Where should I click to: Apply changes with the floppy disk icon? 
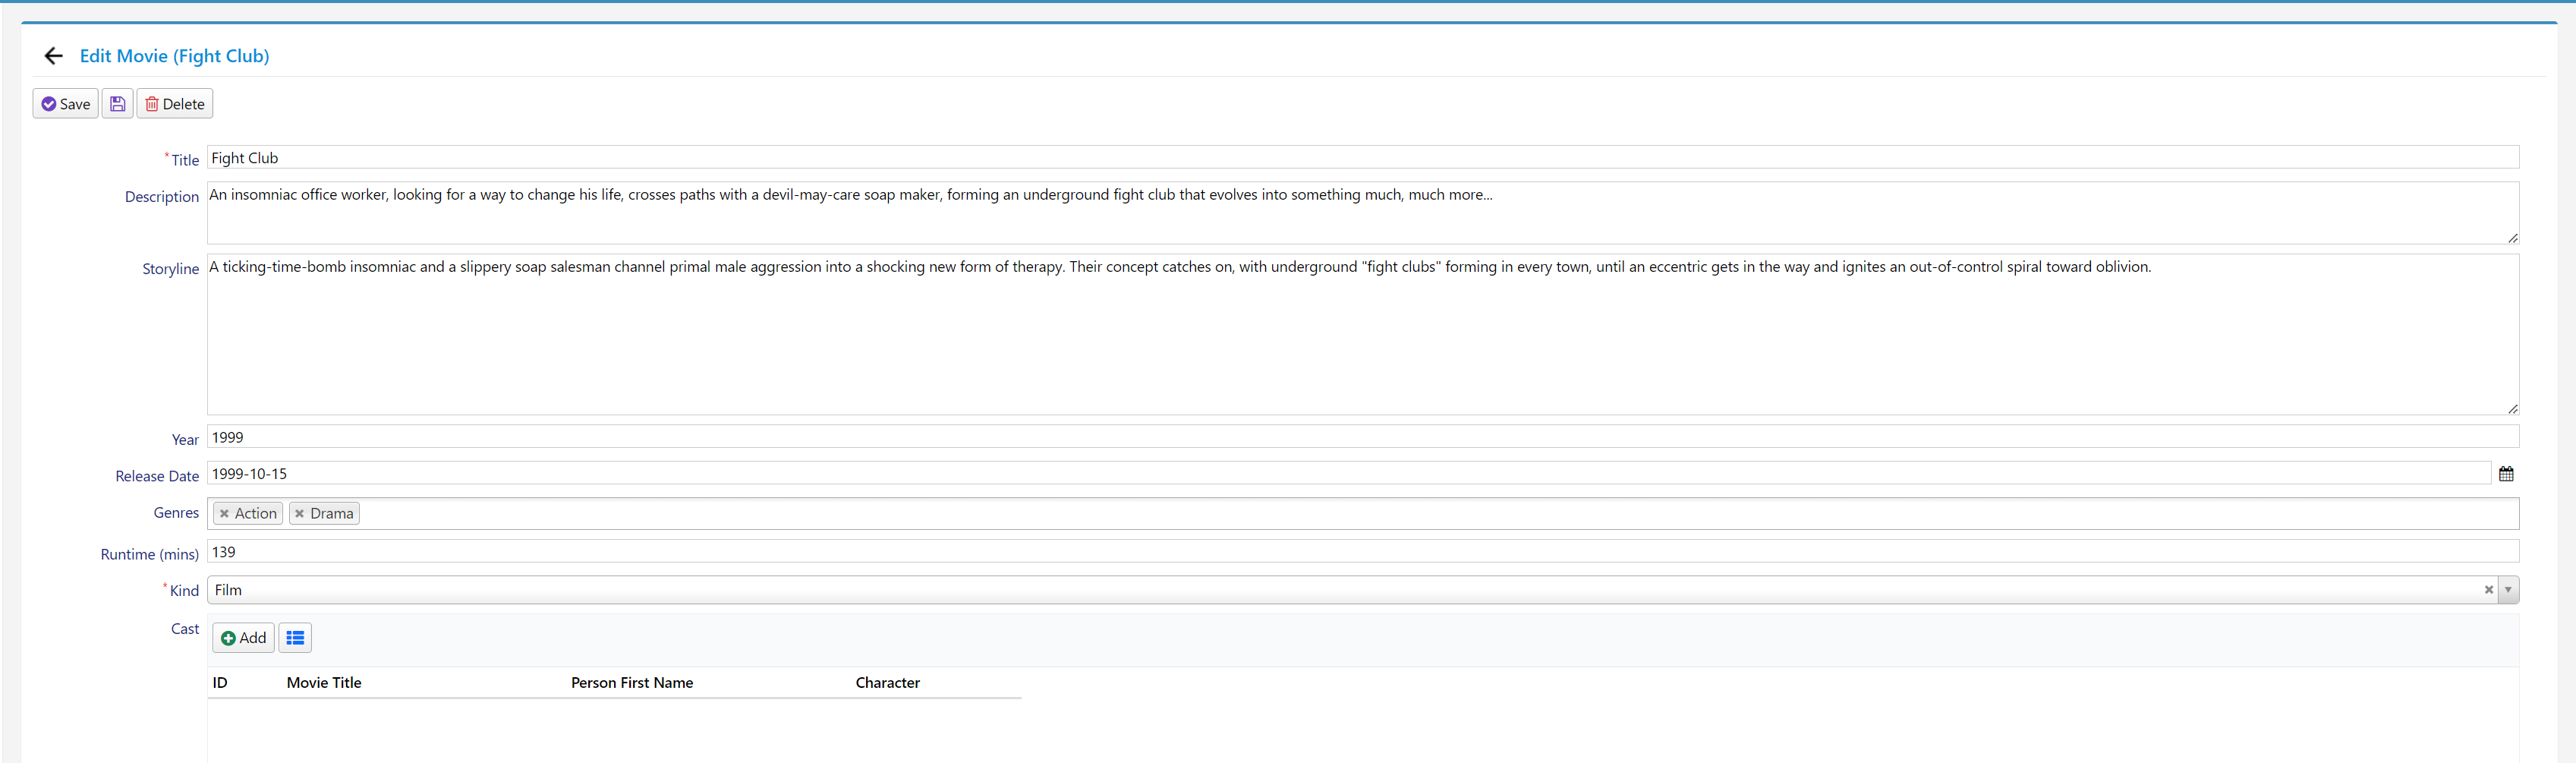pos(118,104)
